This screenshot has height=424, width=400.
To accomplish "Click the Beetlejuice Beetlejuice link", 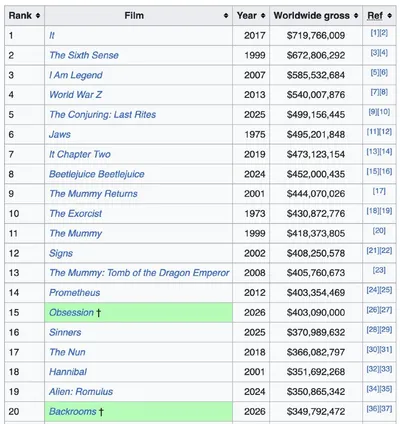I will coord(97,174).
